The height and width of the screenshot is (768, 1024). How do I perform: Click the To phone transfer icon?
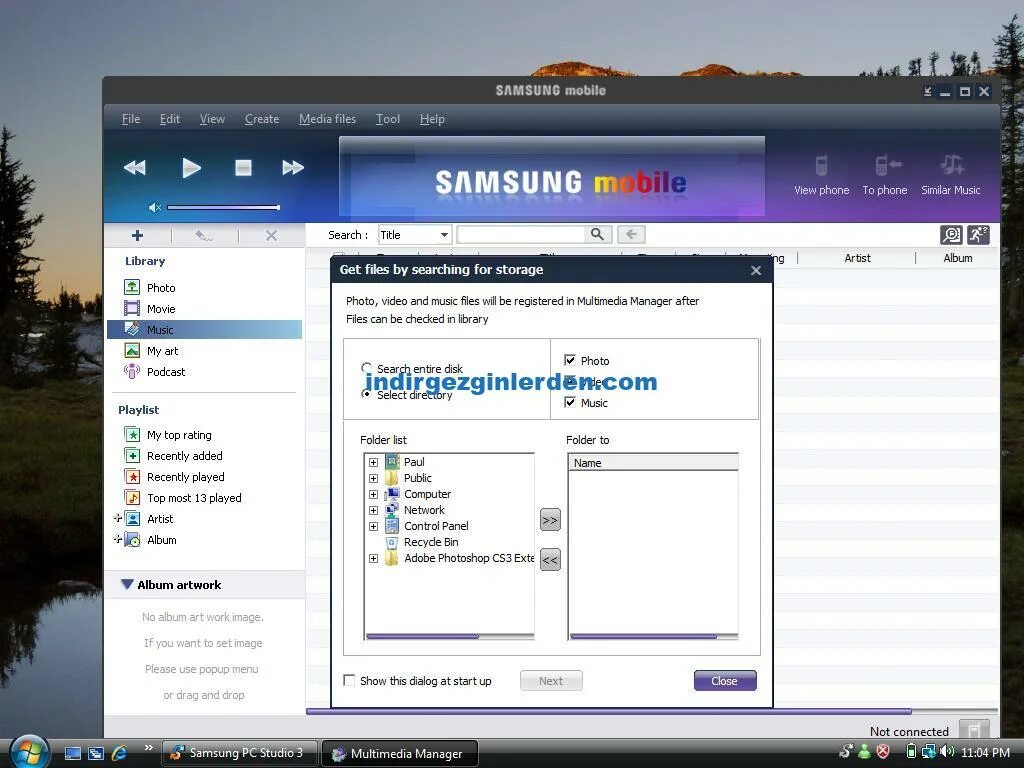click(885, 170)
